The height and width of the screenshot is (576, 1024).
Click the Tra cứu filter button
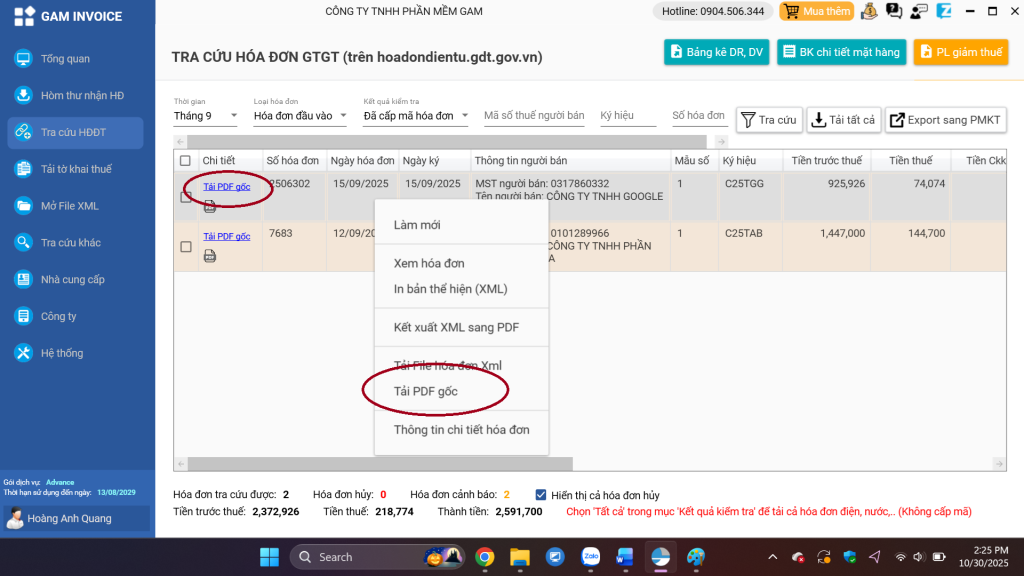click(769, 120)
